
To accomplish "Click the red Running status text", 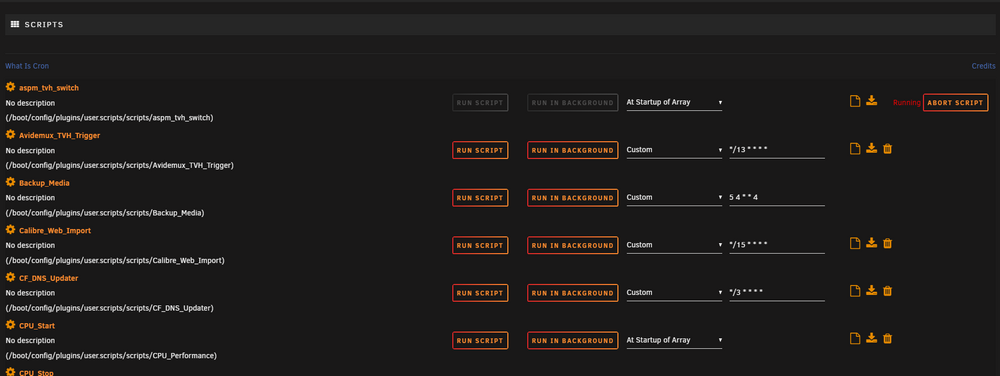I will 907,103.
